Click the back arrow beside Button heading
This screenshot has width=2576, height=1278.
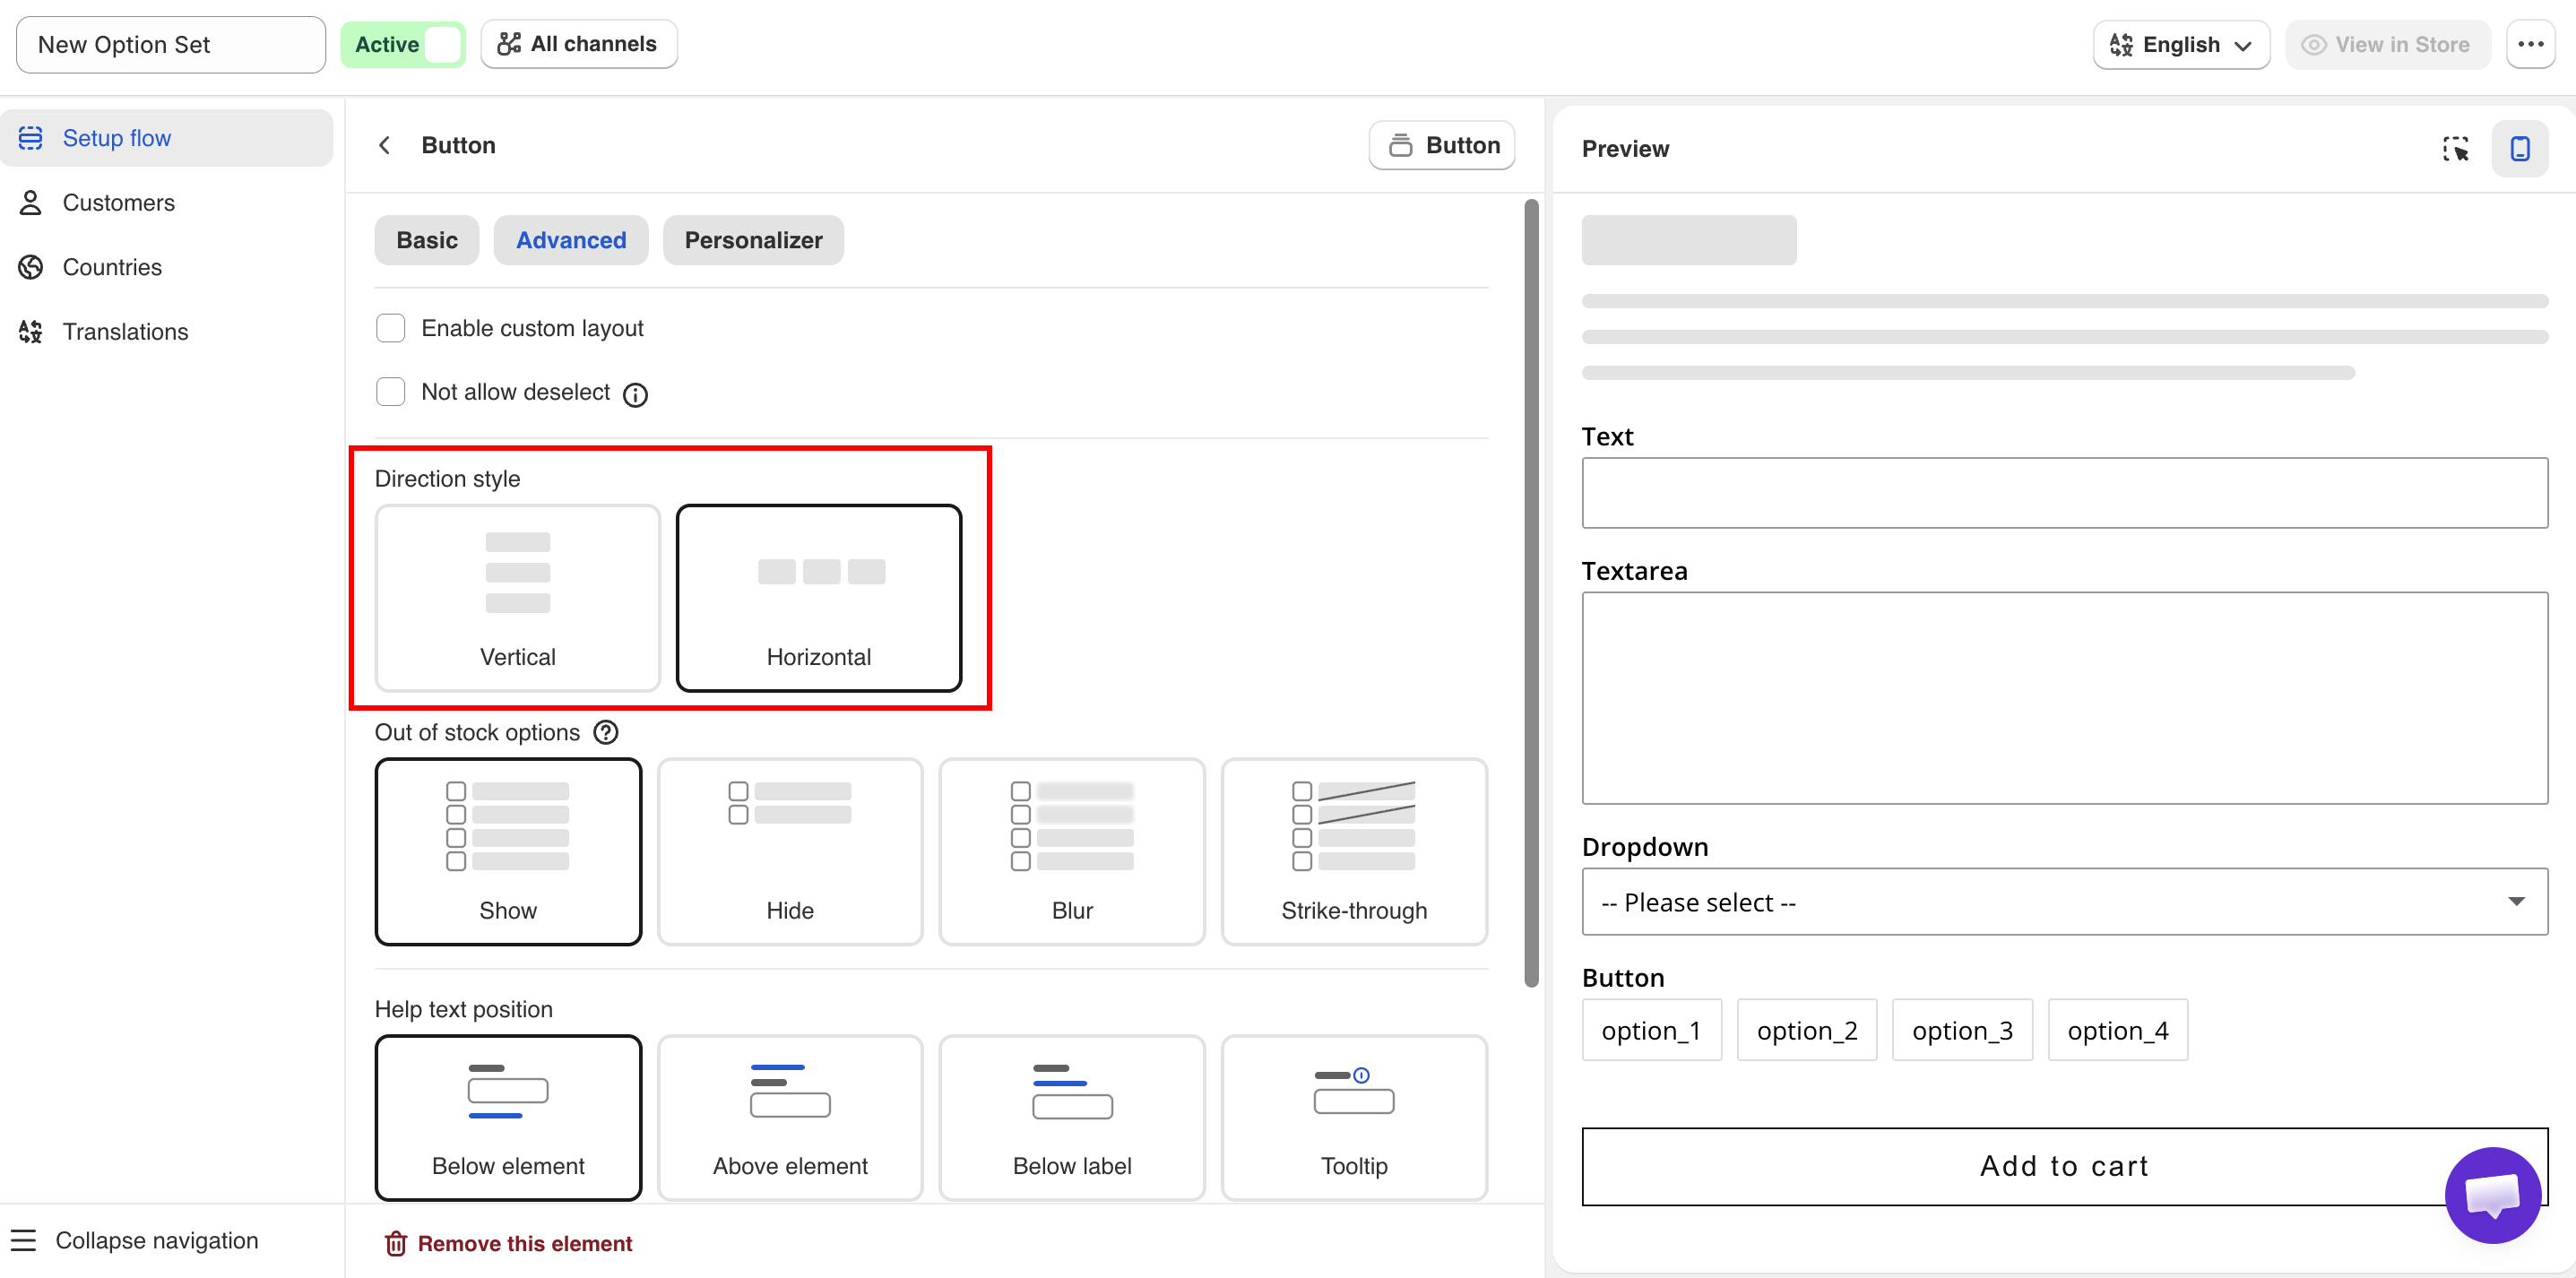(385, 145)
